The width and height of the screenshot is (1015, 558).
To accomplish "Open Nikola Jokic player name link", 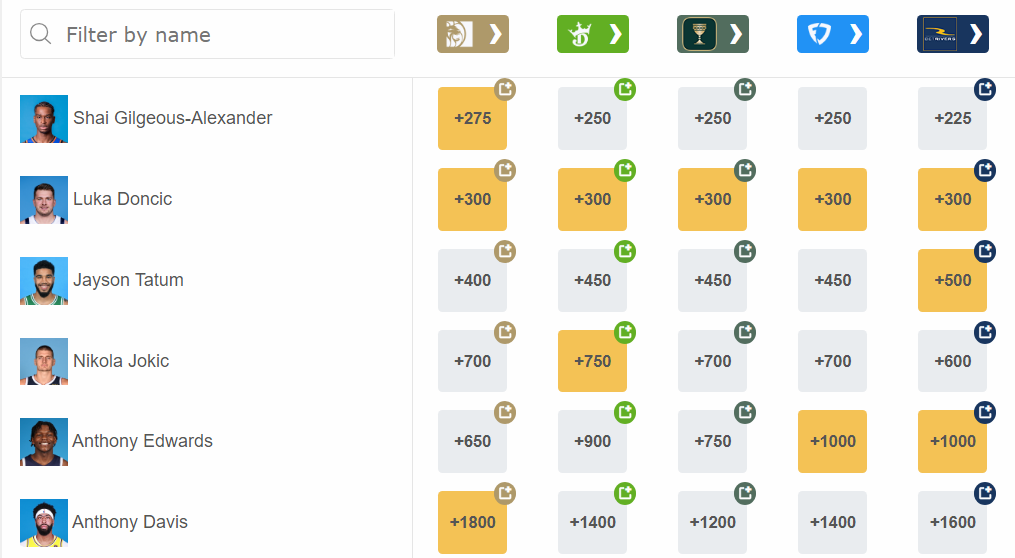I will 121,361.
